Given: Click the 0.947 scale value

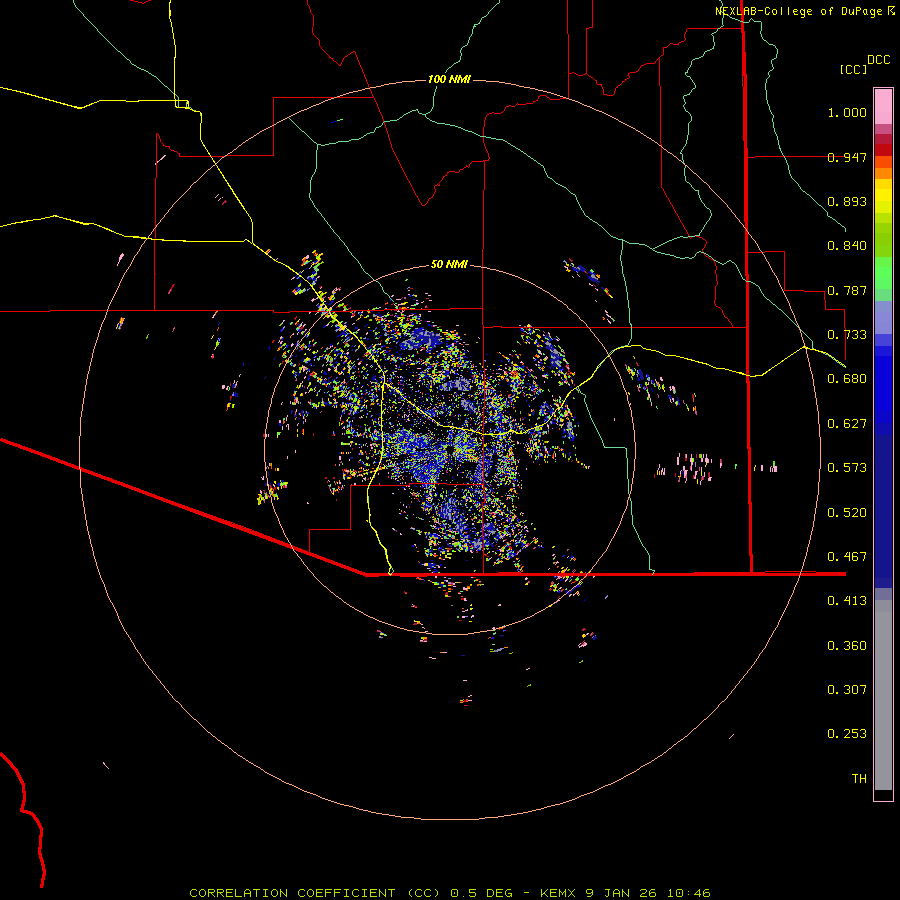Looking at the screenshot, I should pos(847,157).
